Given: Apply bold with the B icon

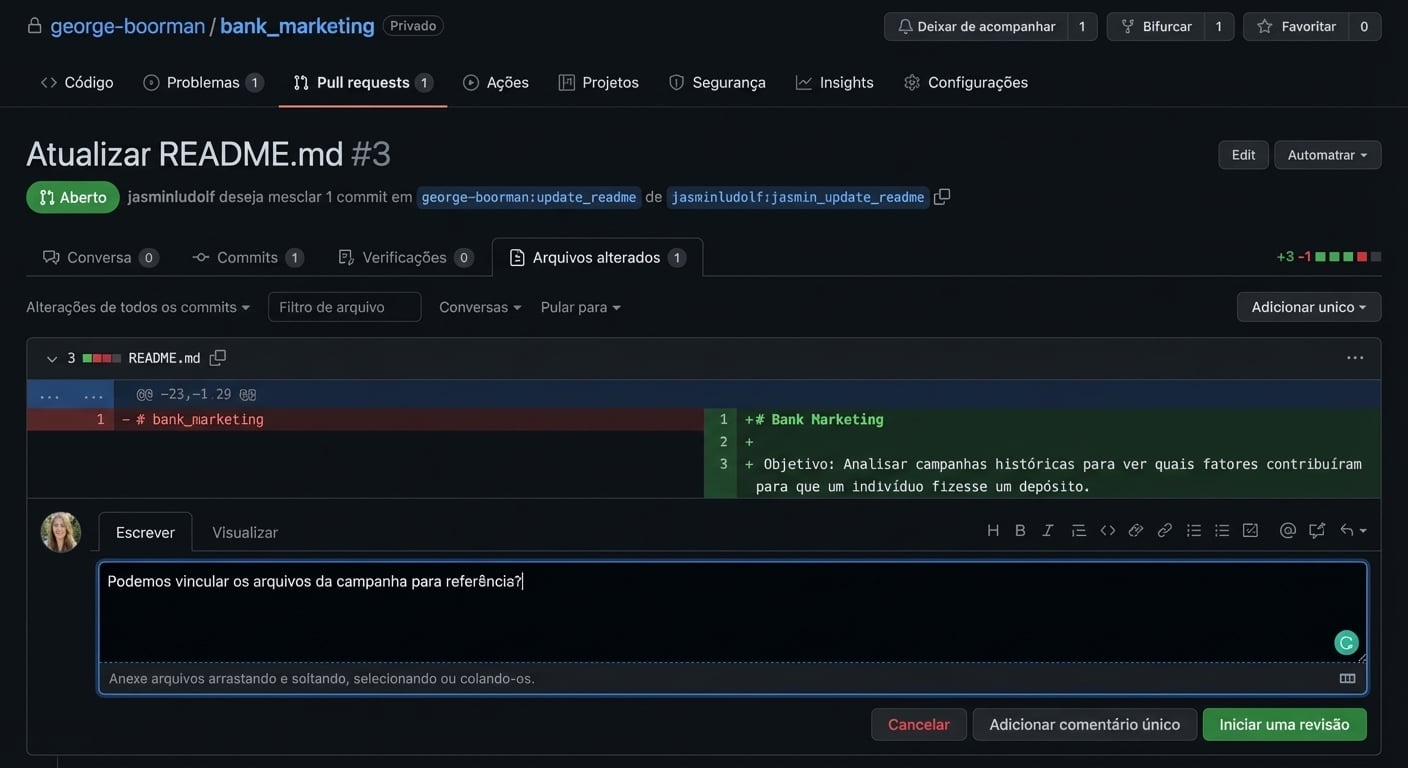Looking at the screenshot, I should [1020, 531].
